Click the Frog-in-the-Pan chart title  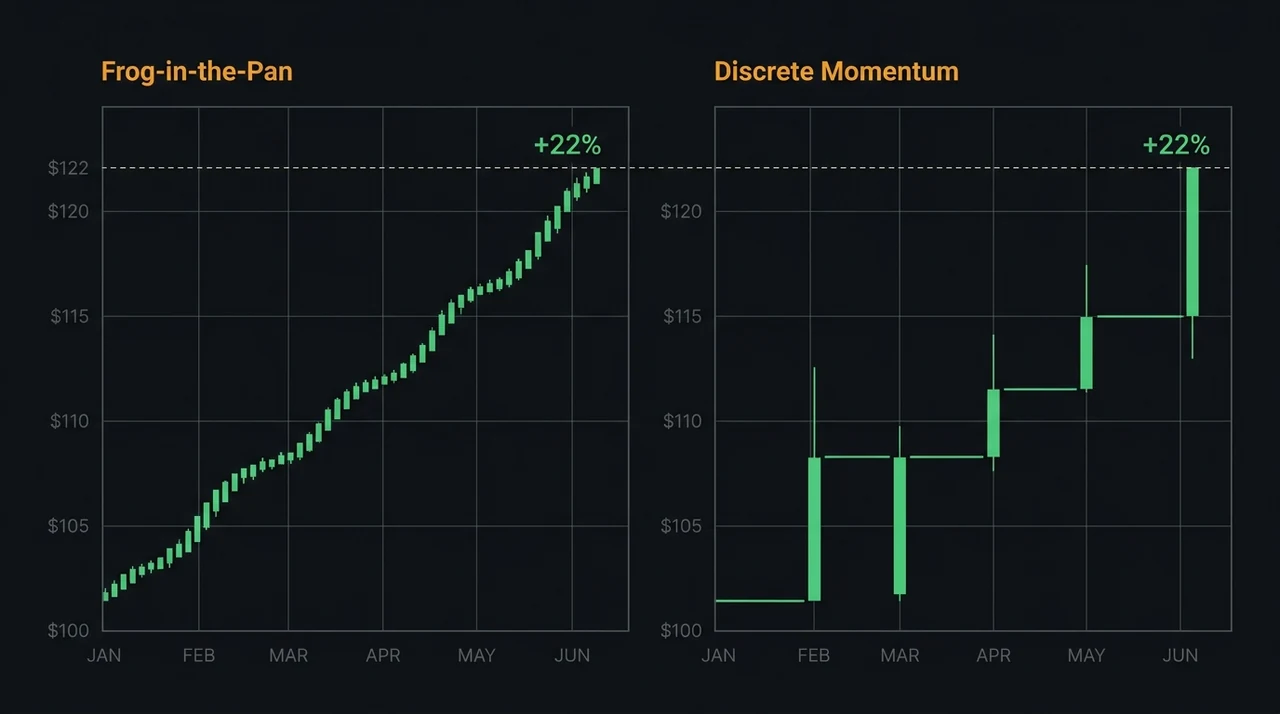(197, 72)
